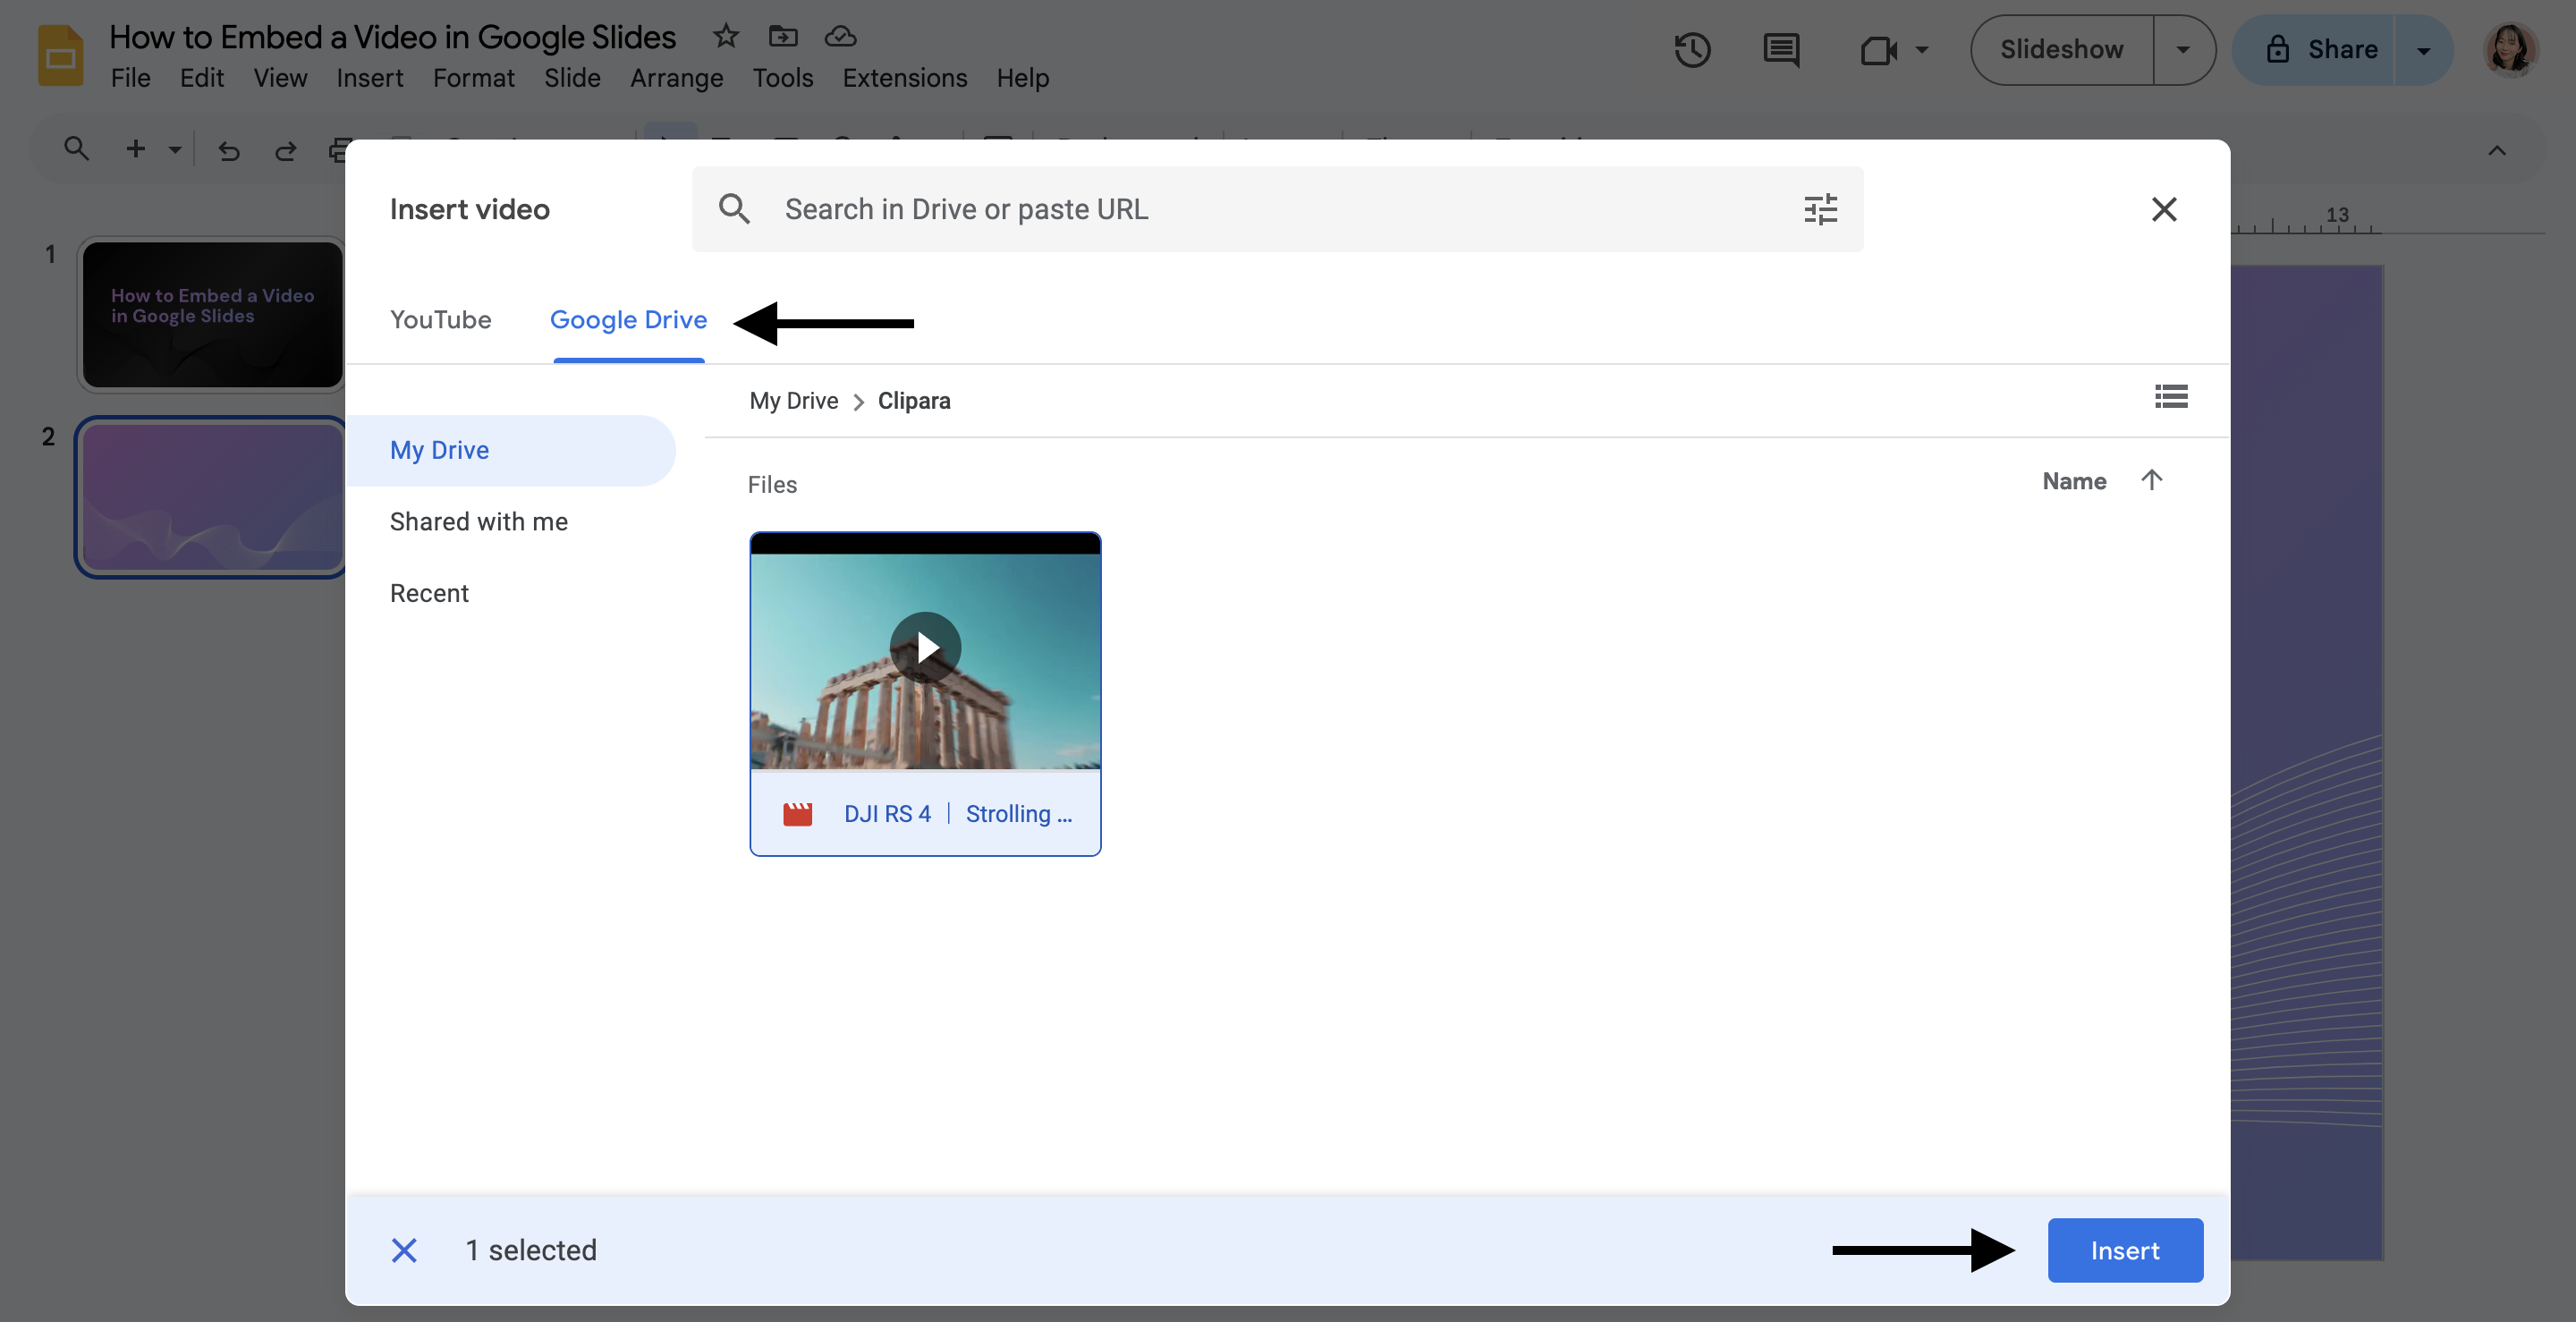This screenshot has height=1322, width=2576.
Task: Click the Name sort header
Action: tap(2074, 481)
